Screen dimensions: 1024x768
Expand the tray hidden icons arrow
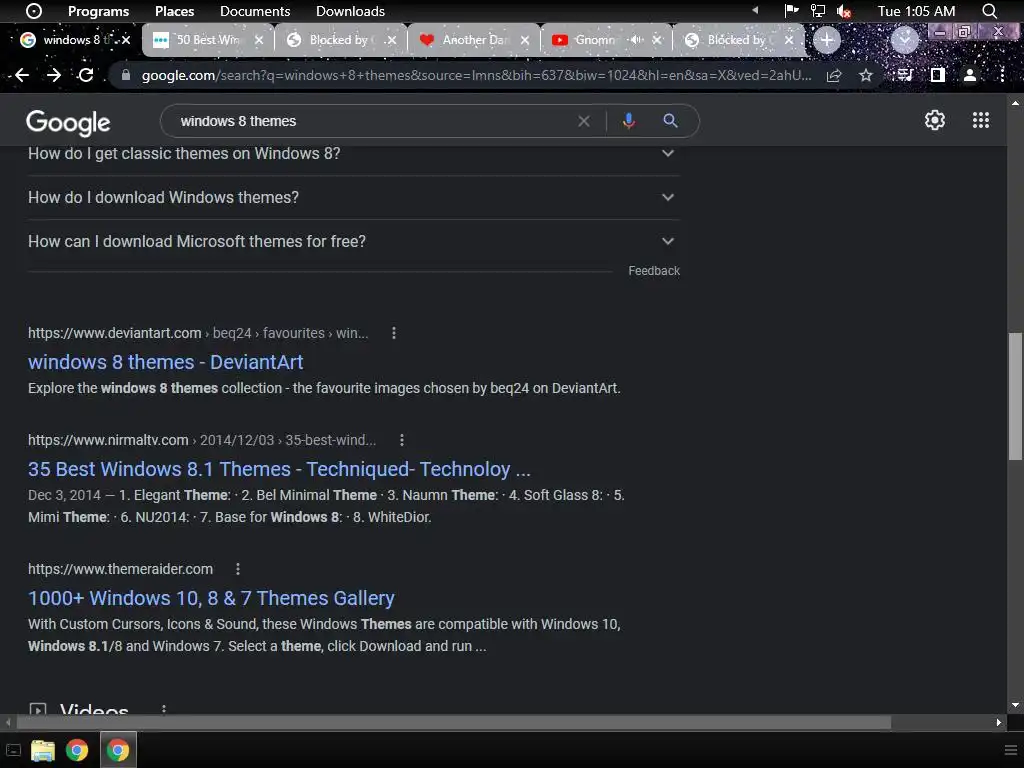coord(756,10)
